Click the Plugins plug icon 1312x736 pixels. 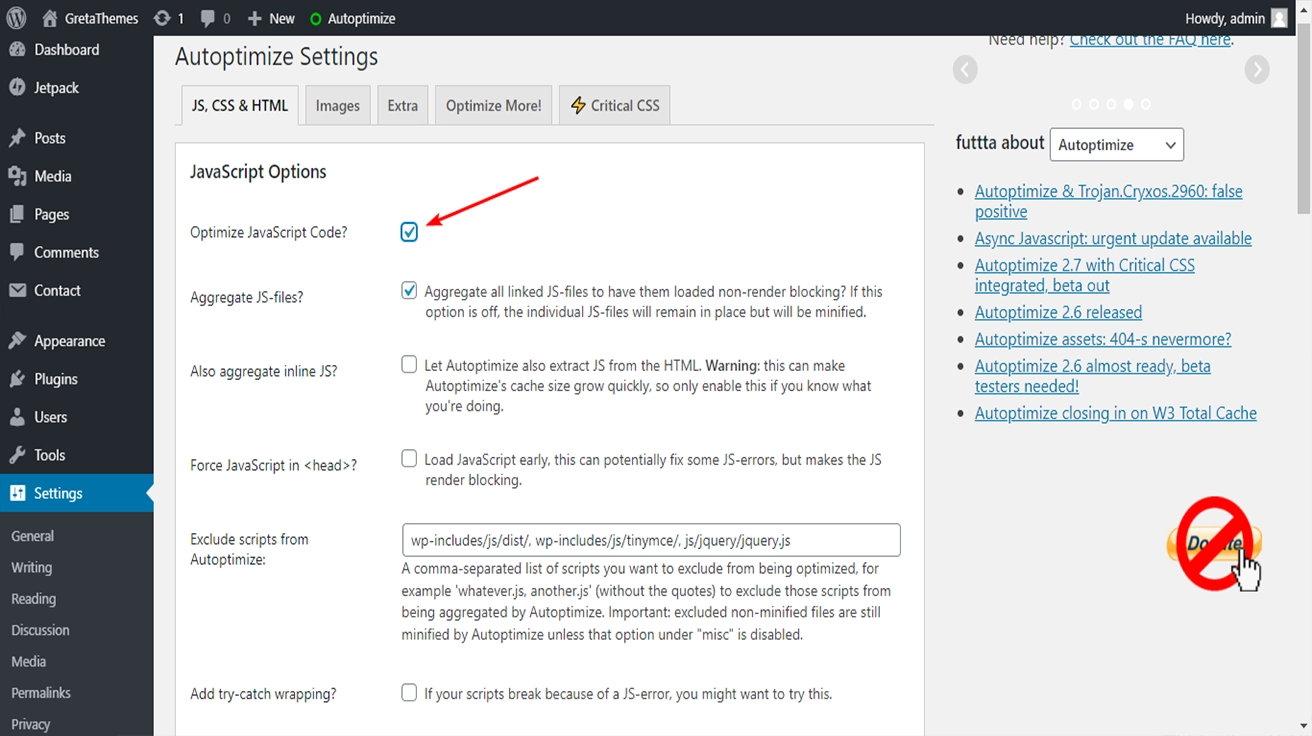pyautogui.click(x=17, y=379)
